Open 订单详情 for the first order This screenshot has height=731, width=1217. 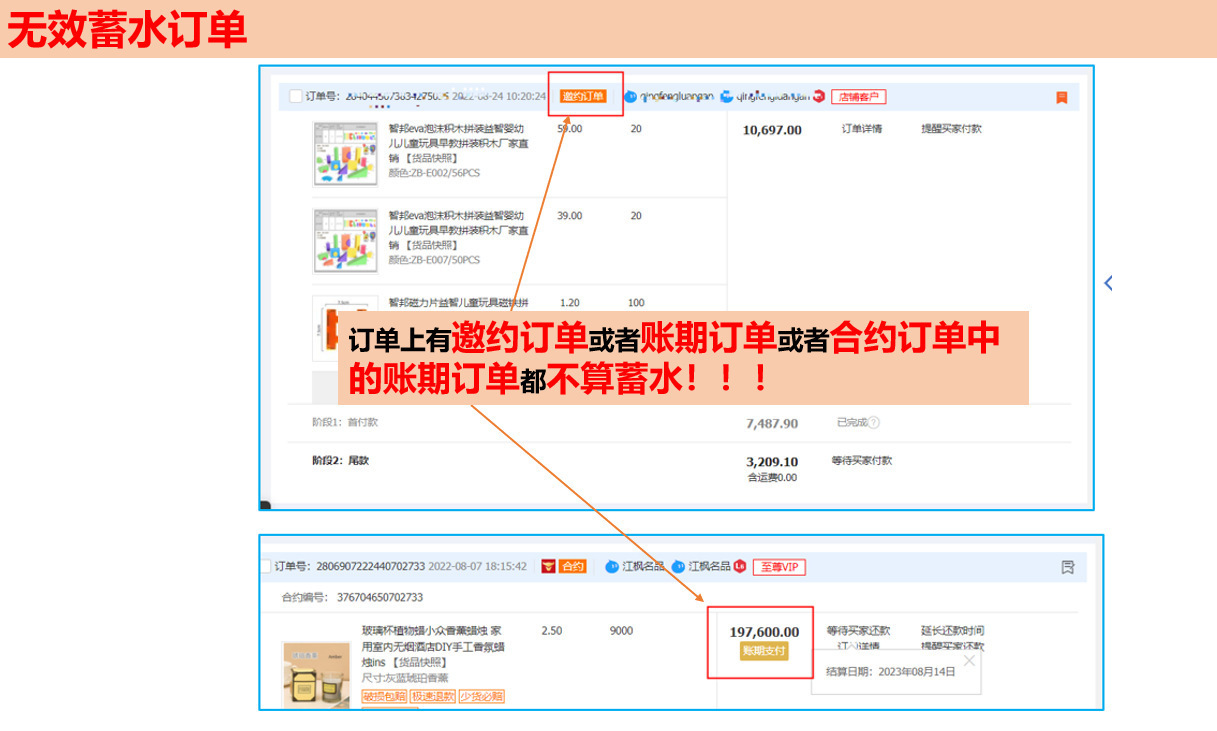click(862, 129)
